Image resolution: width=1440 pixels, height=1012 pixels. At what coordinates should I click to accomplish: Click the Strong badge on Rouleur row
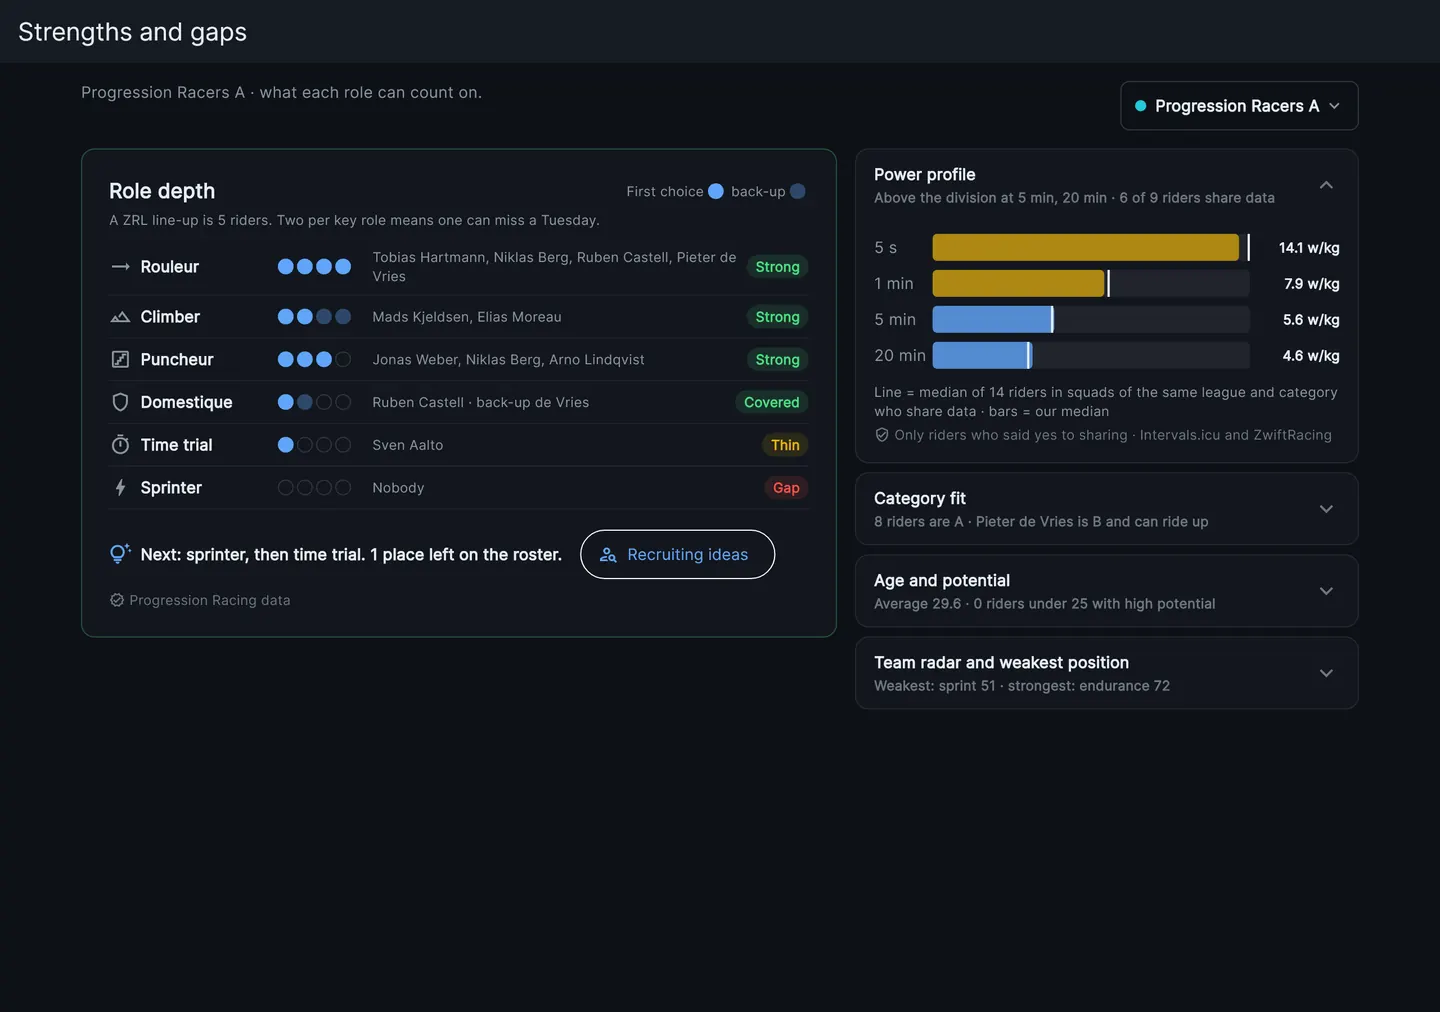pyautogui.click(x=777, y=267)
